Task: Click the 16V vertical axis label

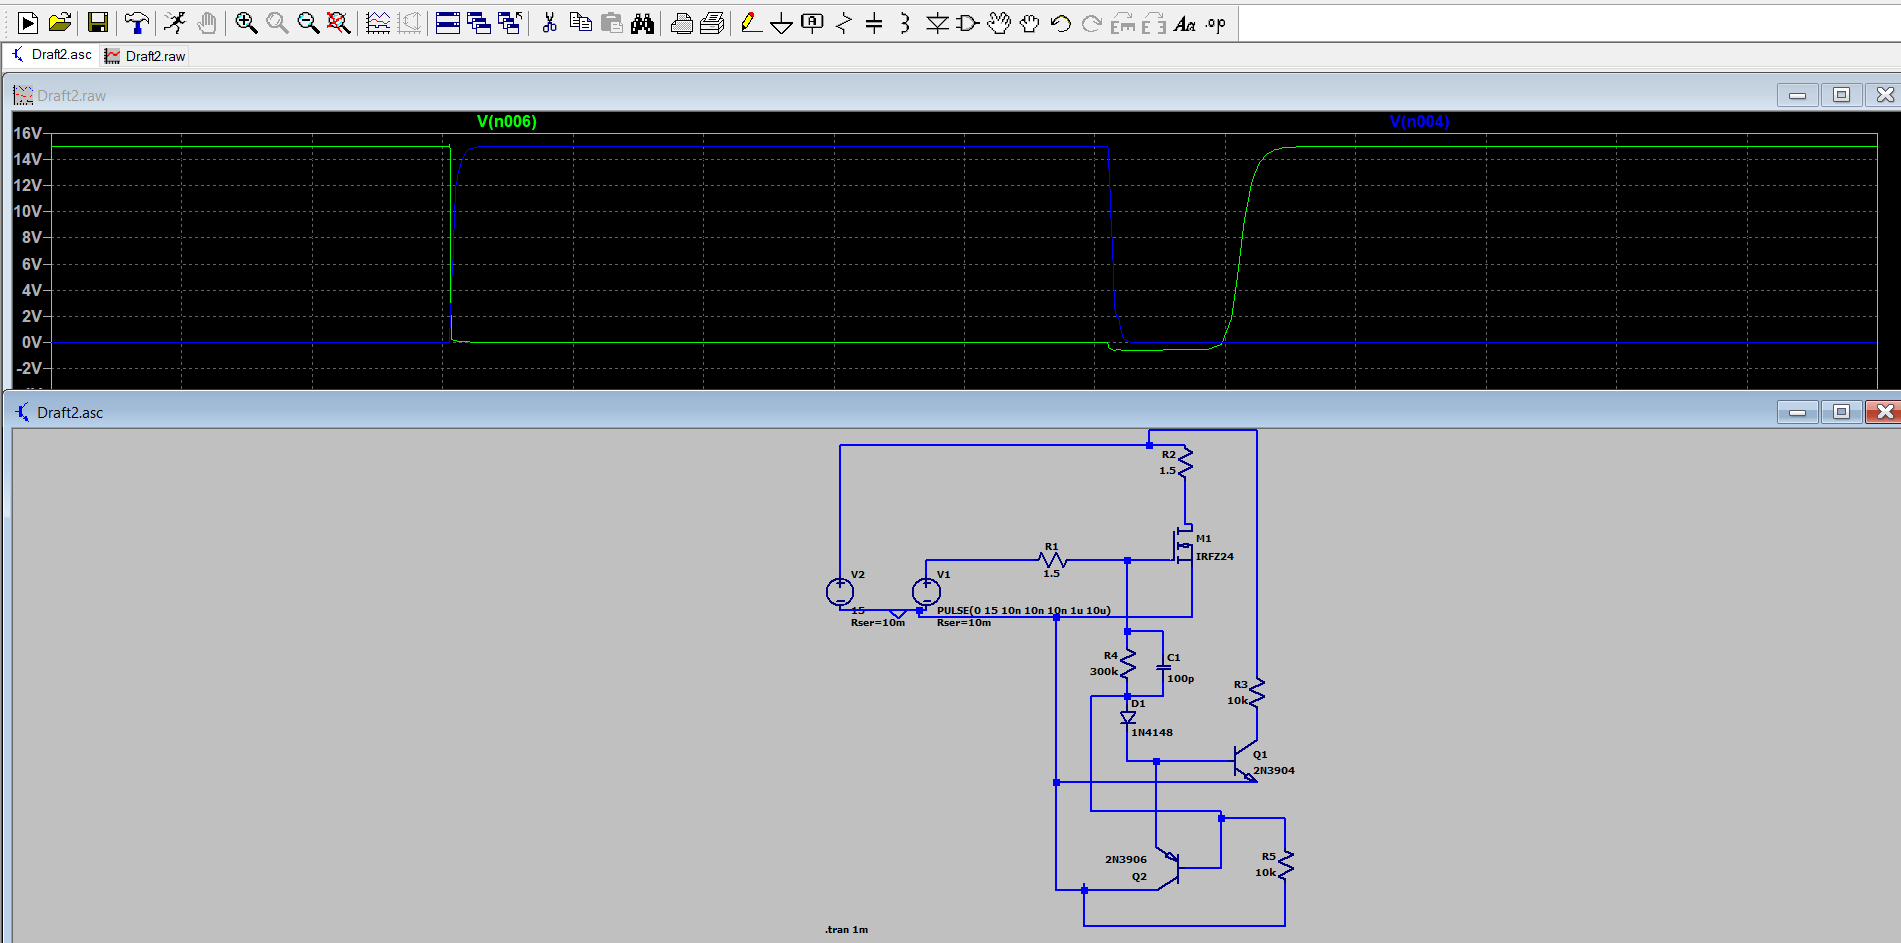Action: [x=28, y=133]
